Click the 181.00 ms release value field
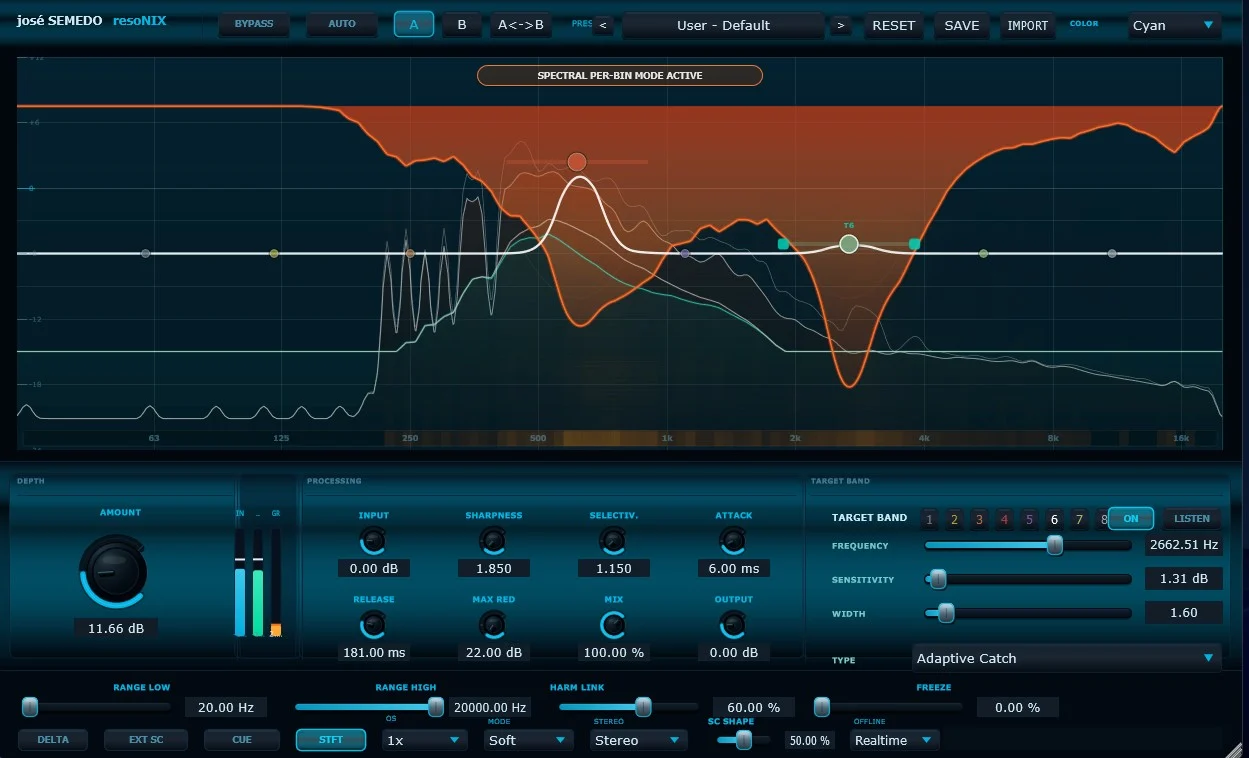 (375, 653)
